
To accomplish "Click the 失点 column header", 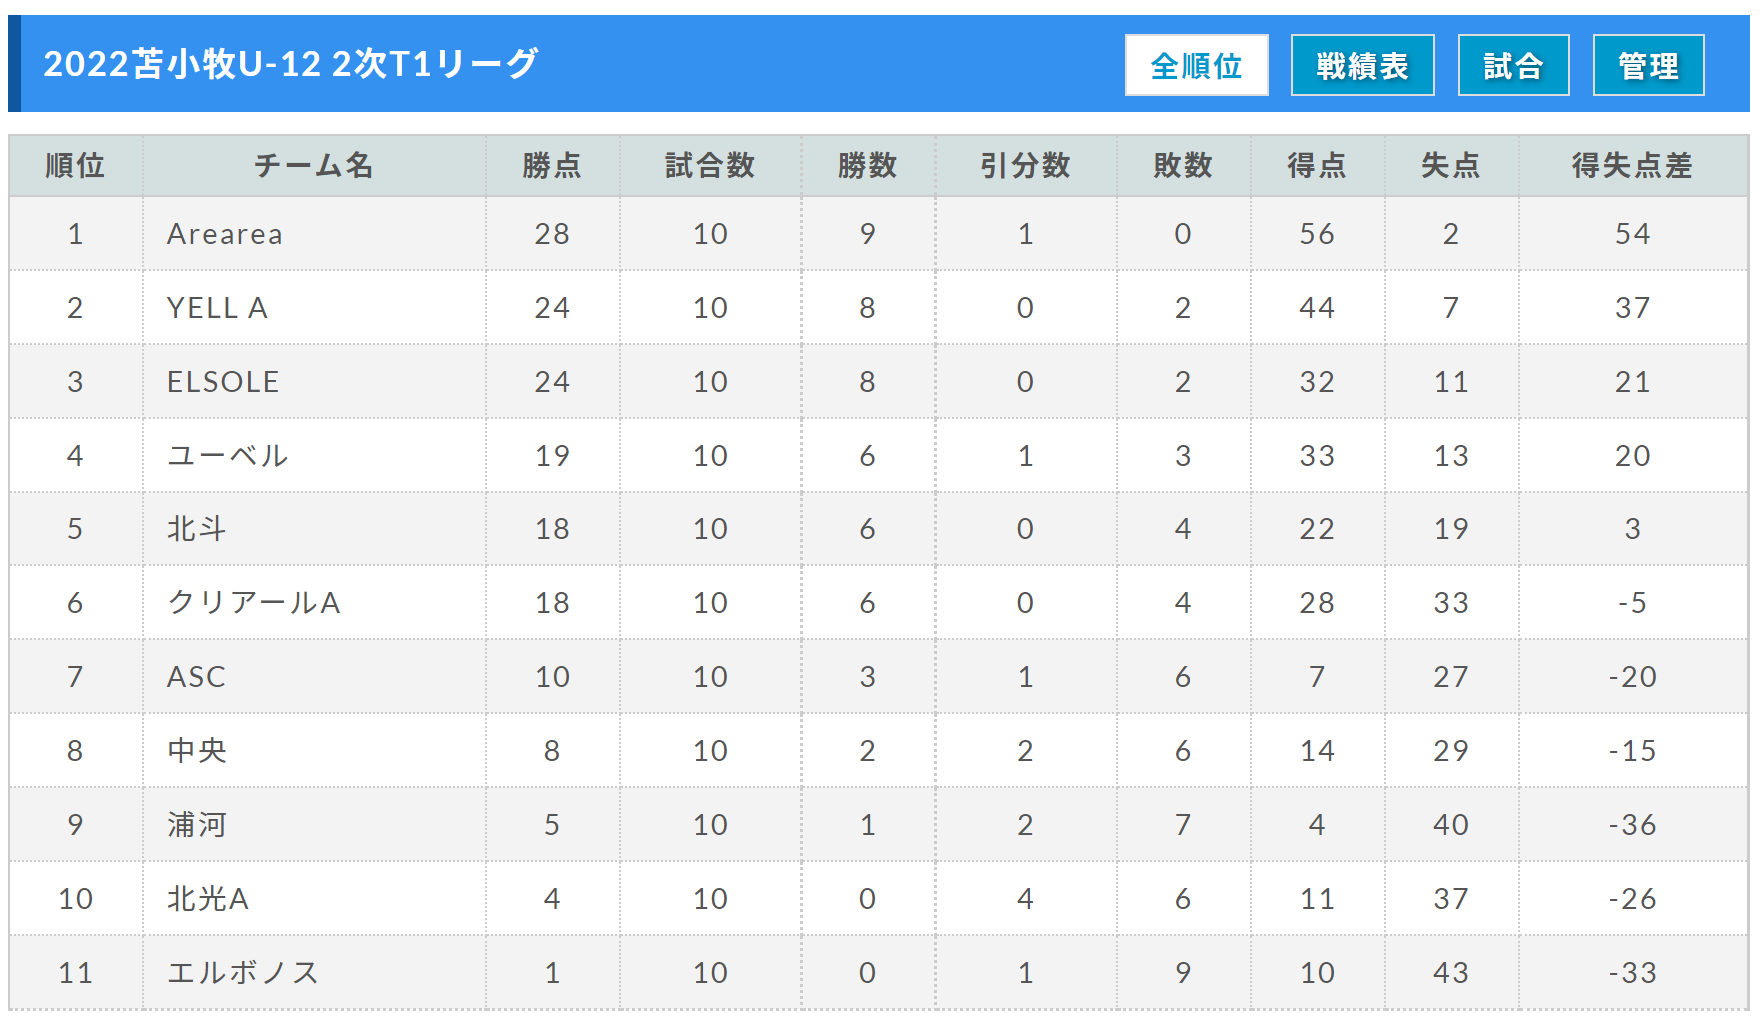I will pos(1450,165).
